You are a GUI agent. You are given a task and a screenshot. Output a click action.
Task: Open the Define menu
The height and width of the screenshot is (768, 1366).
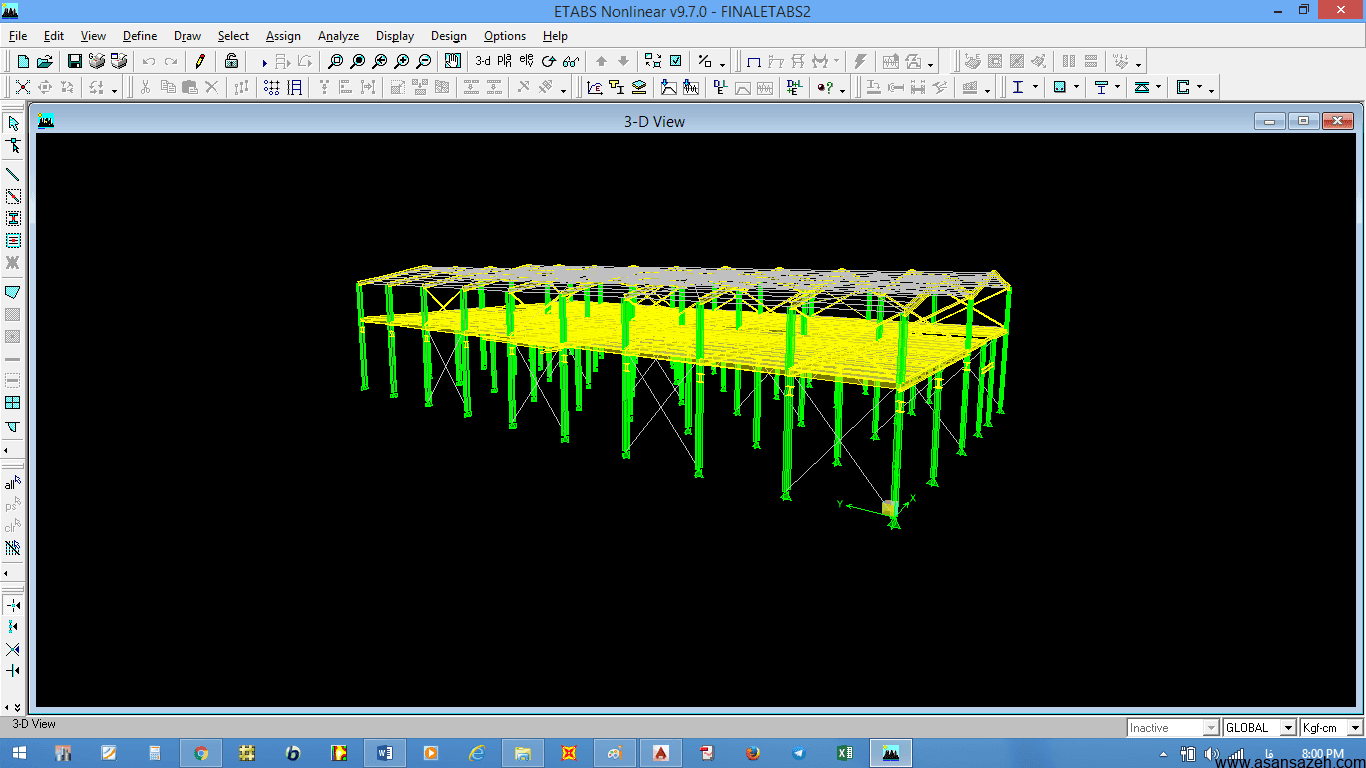pyautogui.click(x=140, y=36)
